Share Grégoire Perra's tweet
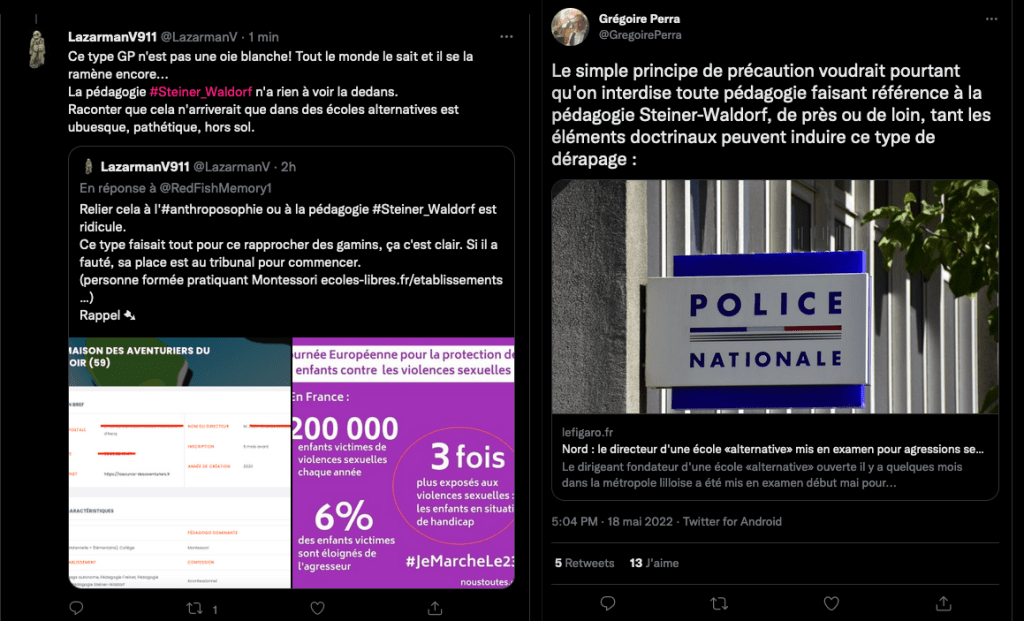The image size is (1024, 621). (x=943, y=604)
